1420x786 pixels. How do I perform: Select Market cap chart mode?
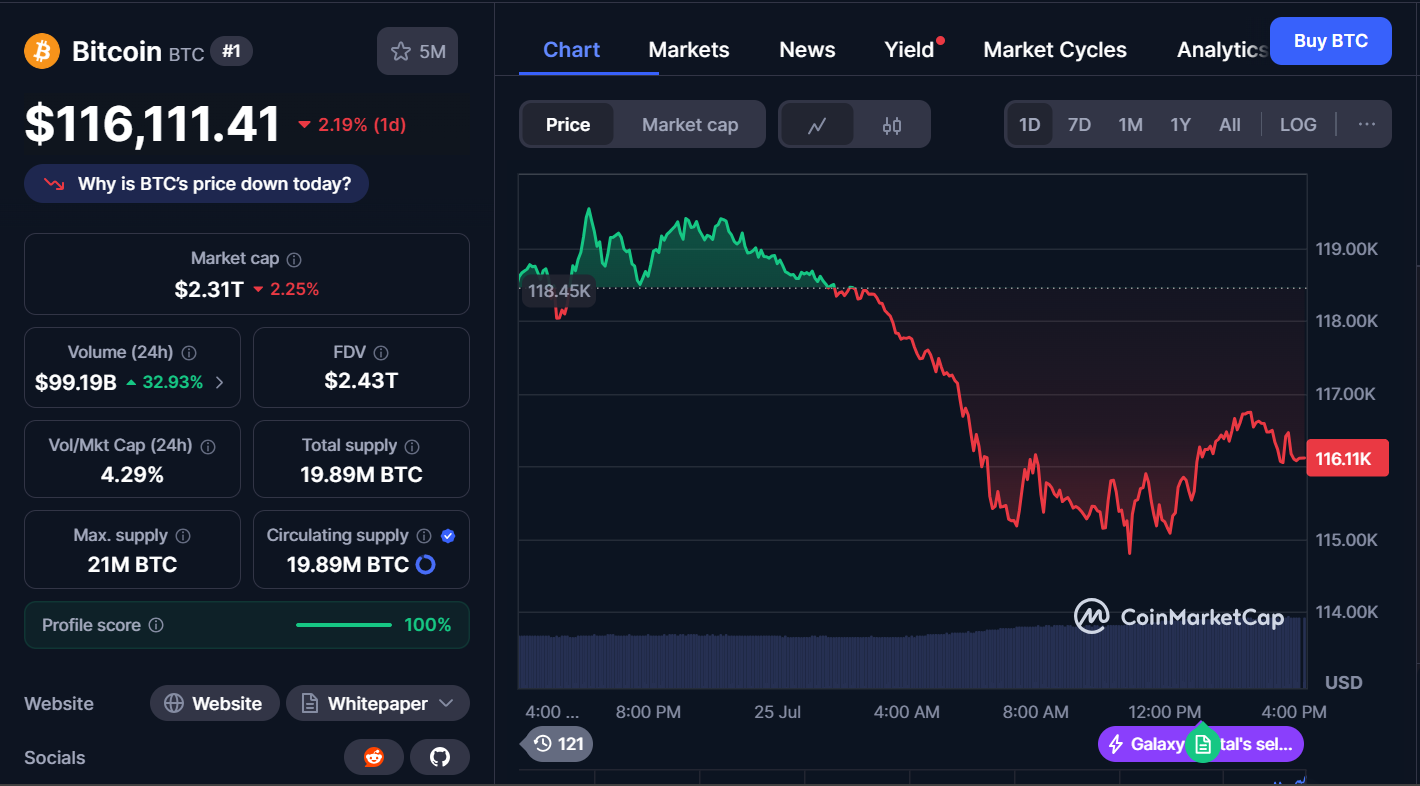pyautogui.click(x=690, y=125)
